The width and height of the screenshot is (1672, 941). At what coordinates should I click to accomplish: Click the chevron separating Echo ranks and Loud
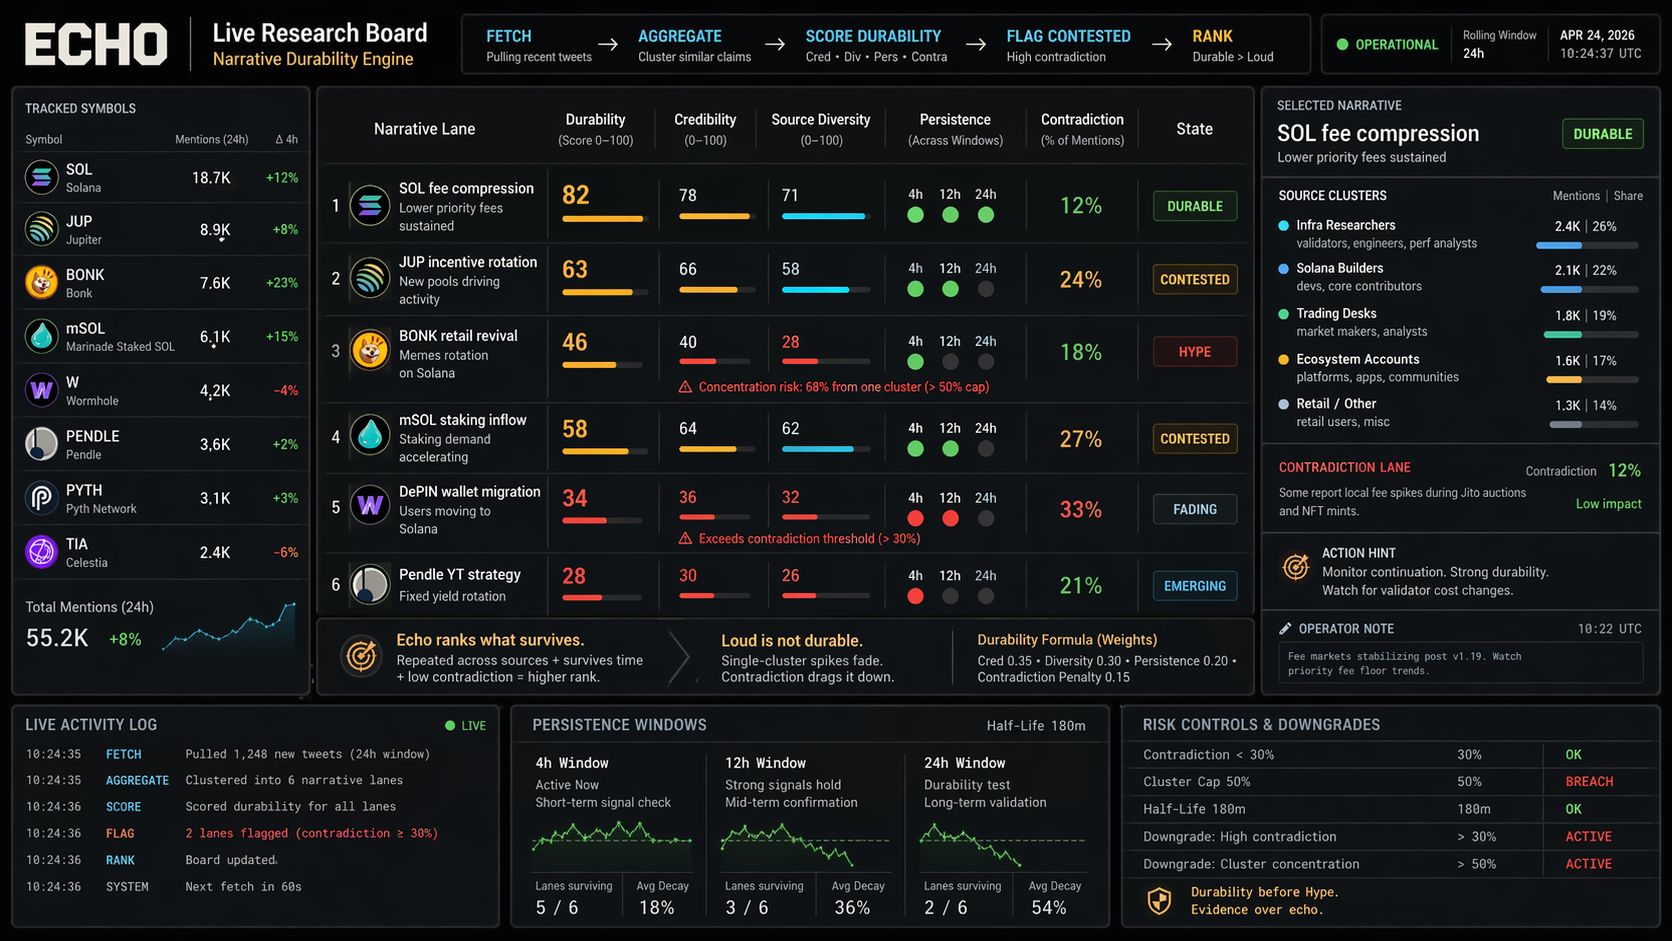pyautogui.click(x=680, y=657)
